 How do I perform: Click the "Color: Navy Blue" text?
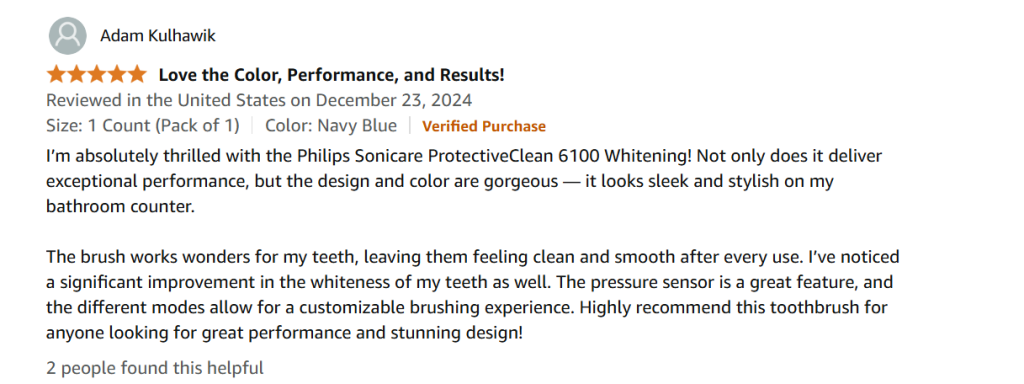[x=330, y=125]
